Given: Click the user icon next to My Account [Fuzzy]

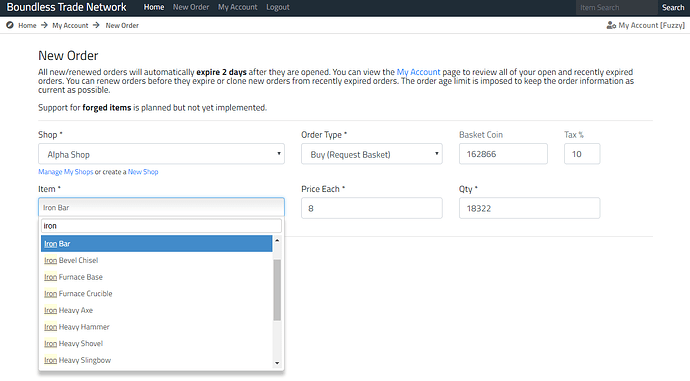Looking at the screenshot, I should [x=611, y=26].
